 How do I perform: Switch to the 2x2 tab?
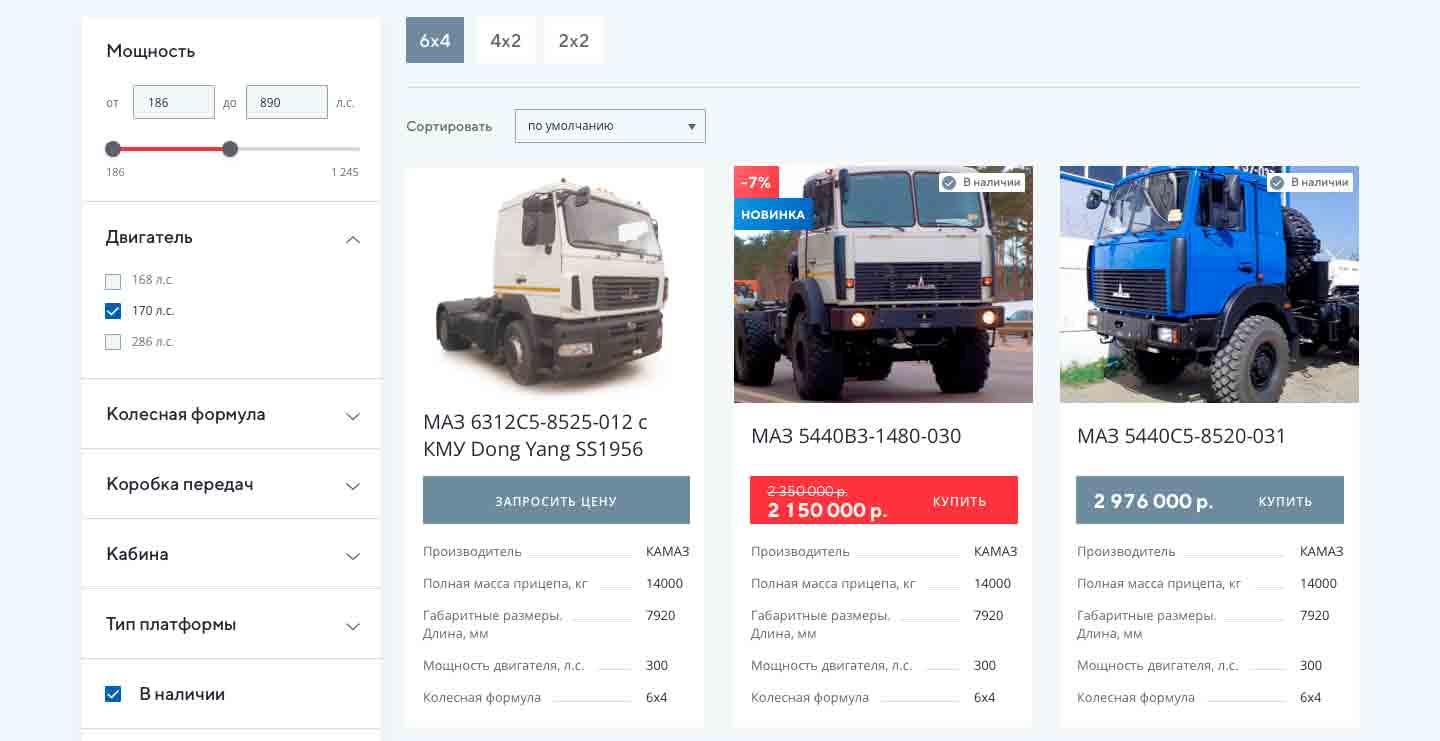[574, 41]
